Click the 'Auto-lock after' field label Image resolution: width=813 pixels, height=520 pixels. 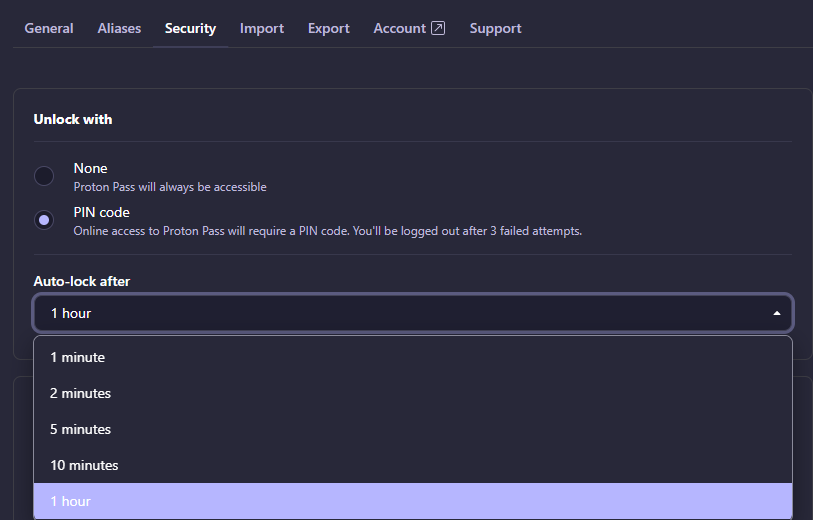[82, 281]
